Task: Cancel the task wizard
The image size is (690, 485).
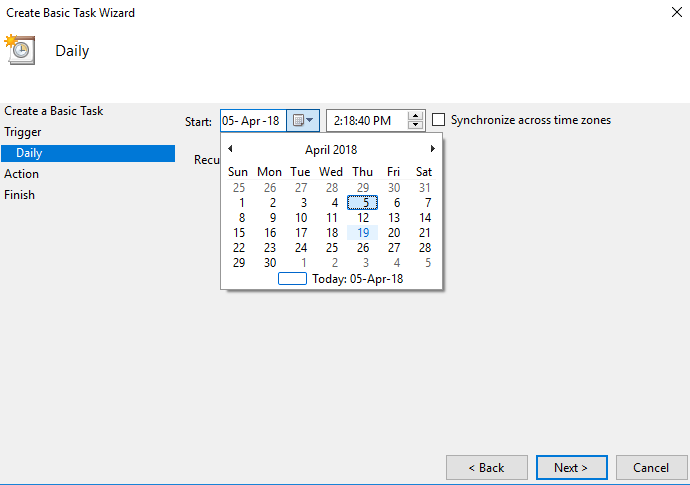Action: tap(650, 467)
